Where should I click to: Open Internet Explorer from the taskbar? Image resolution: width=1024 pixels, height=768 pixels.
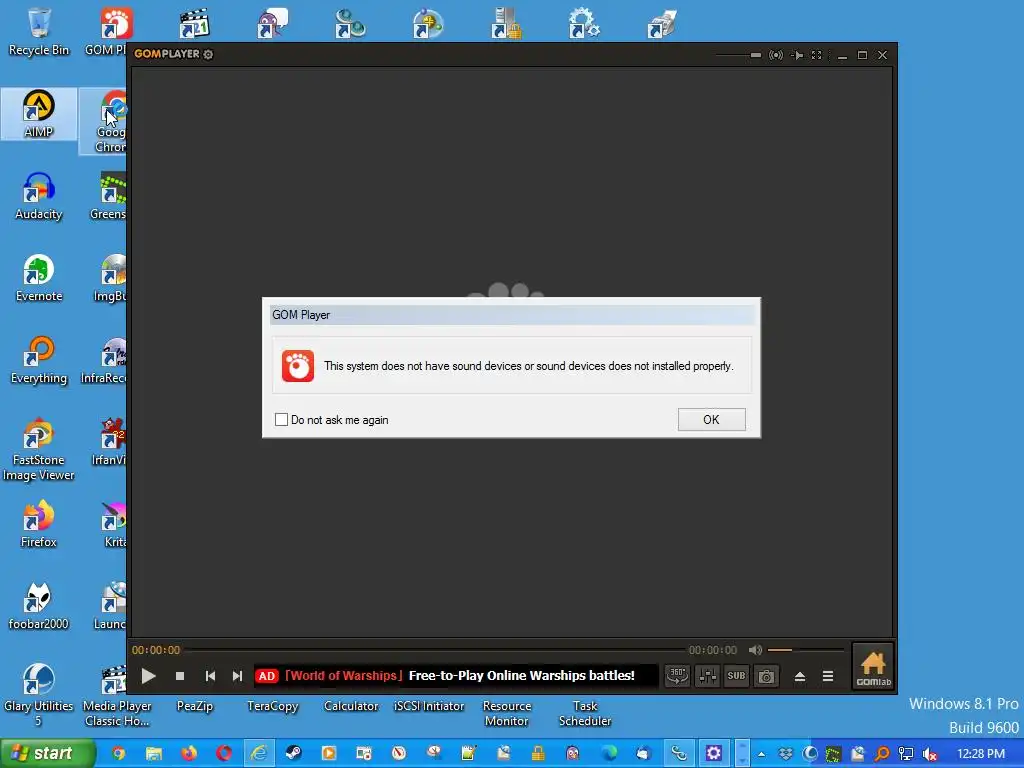(x=259, y=754)
